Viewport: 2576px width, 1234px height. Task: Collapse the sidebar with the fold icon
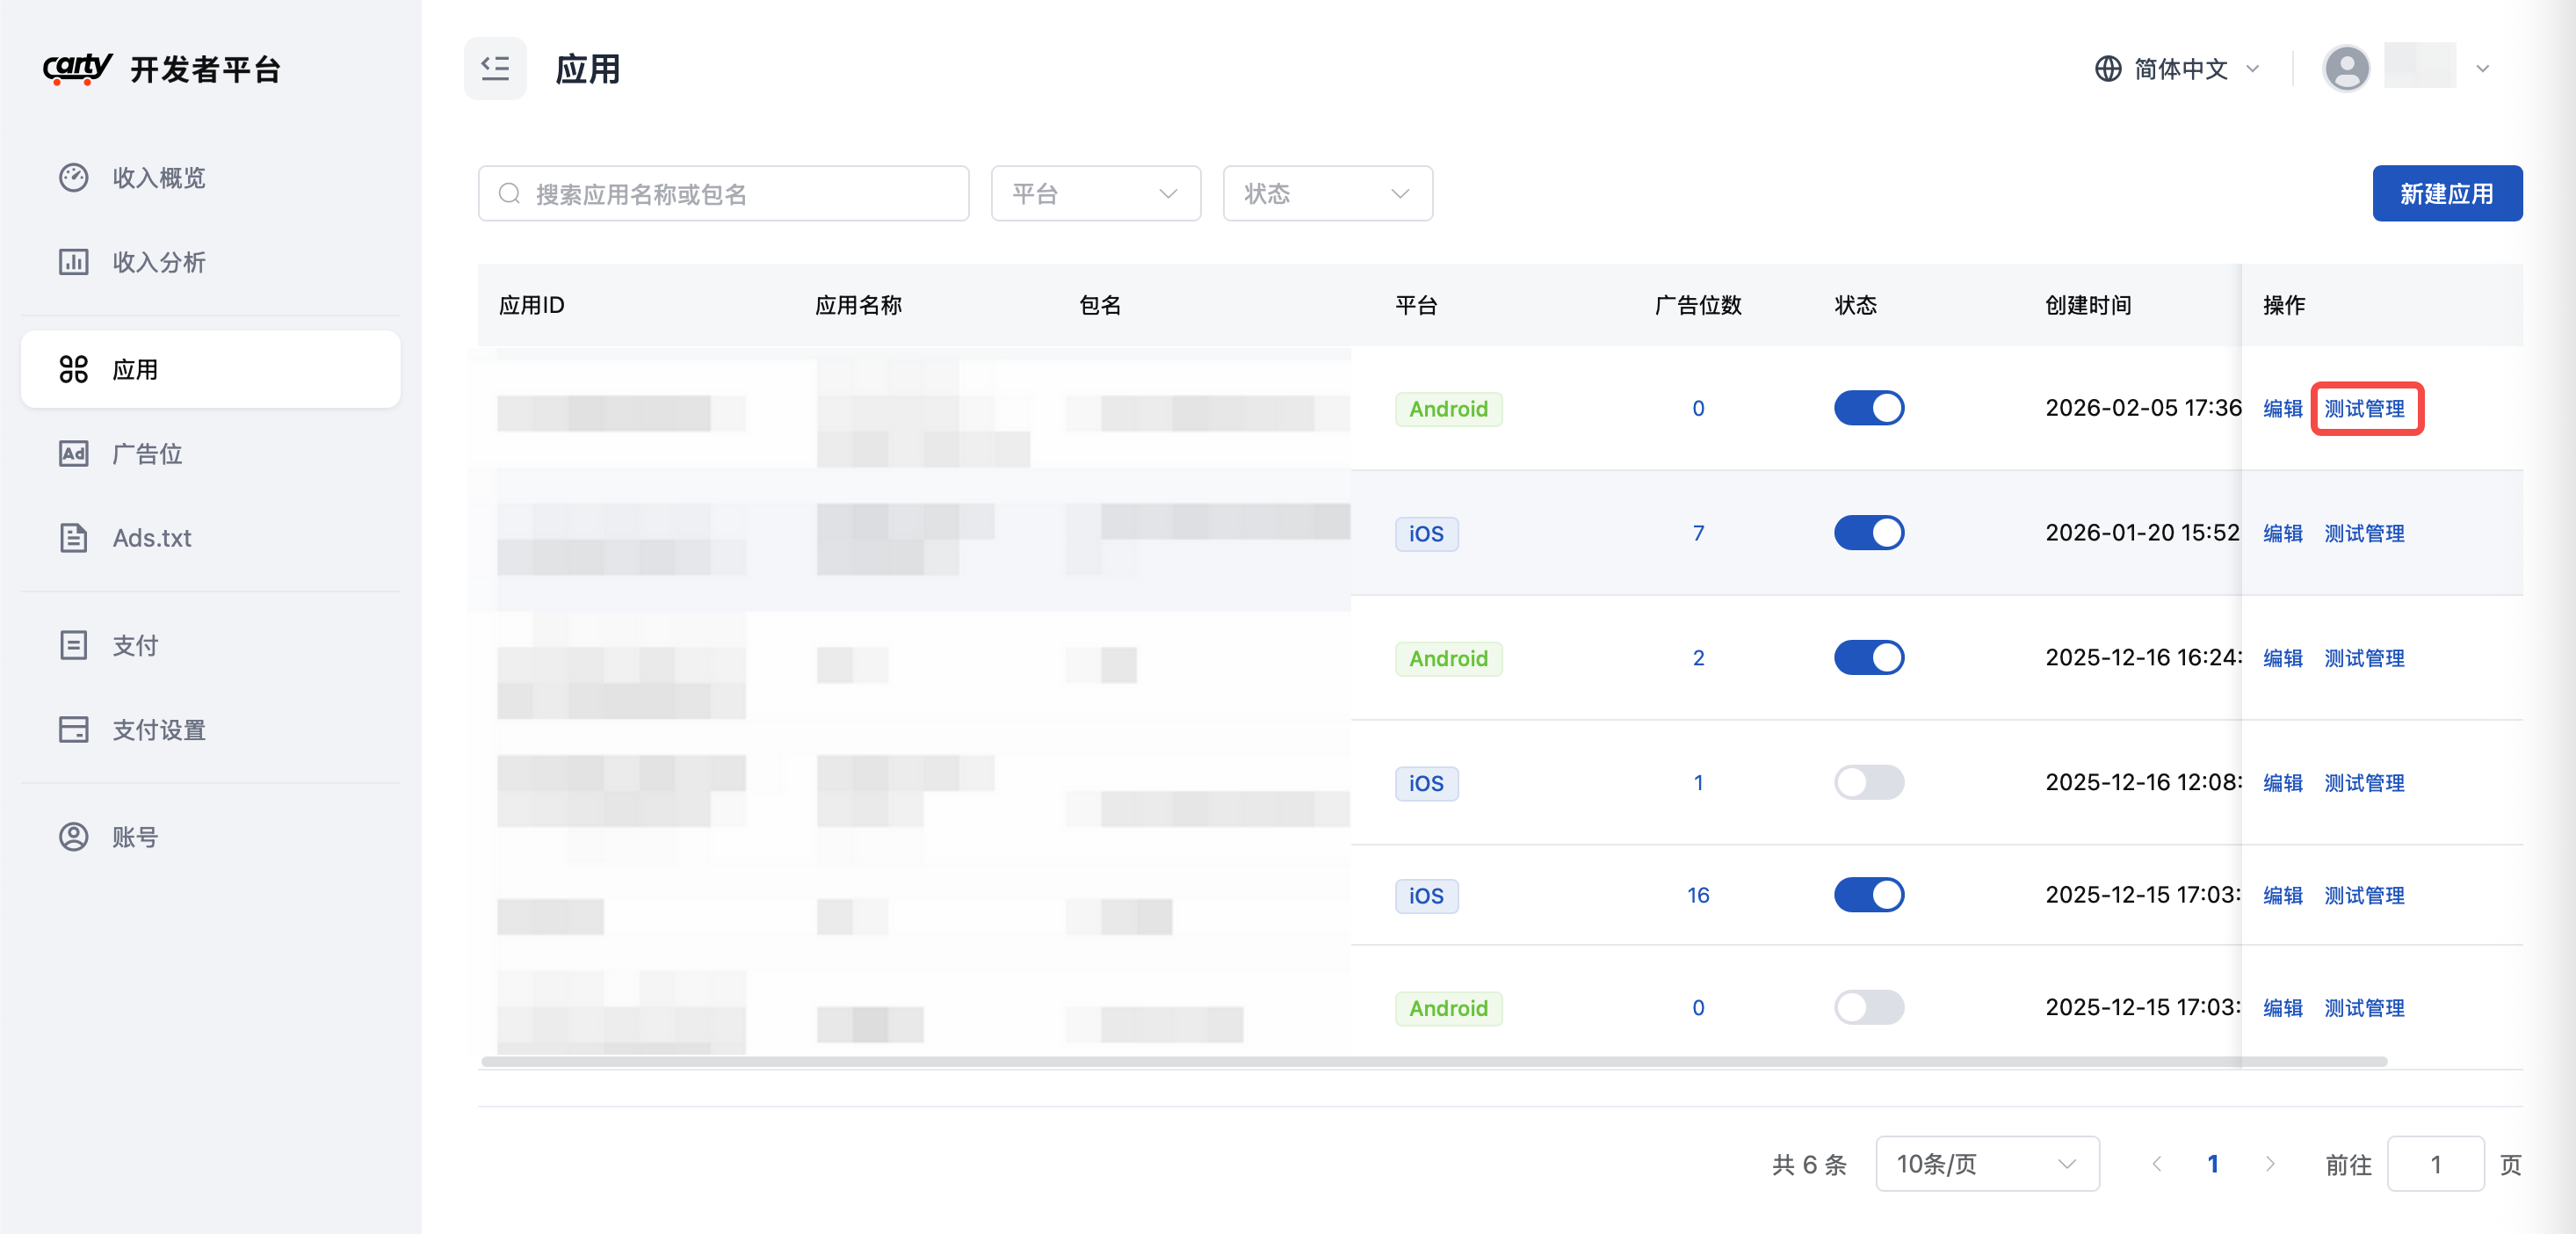pyautogui.click(x=495, y=68)
